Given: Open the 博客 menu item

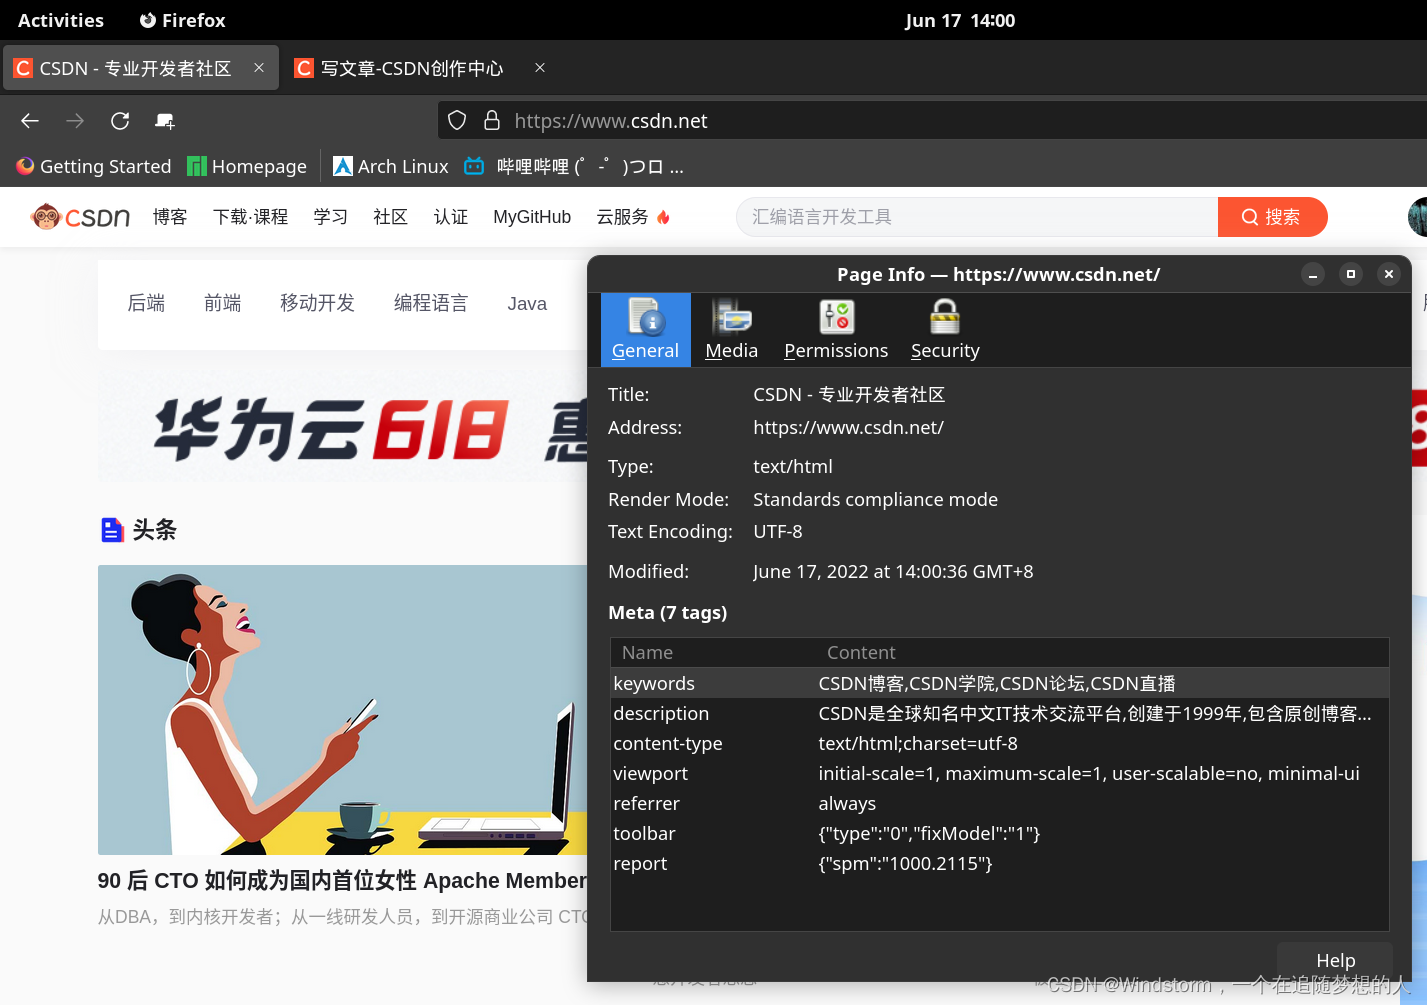Looking at the screenshot, I should click(170, 217).
